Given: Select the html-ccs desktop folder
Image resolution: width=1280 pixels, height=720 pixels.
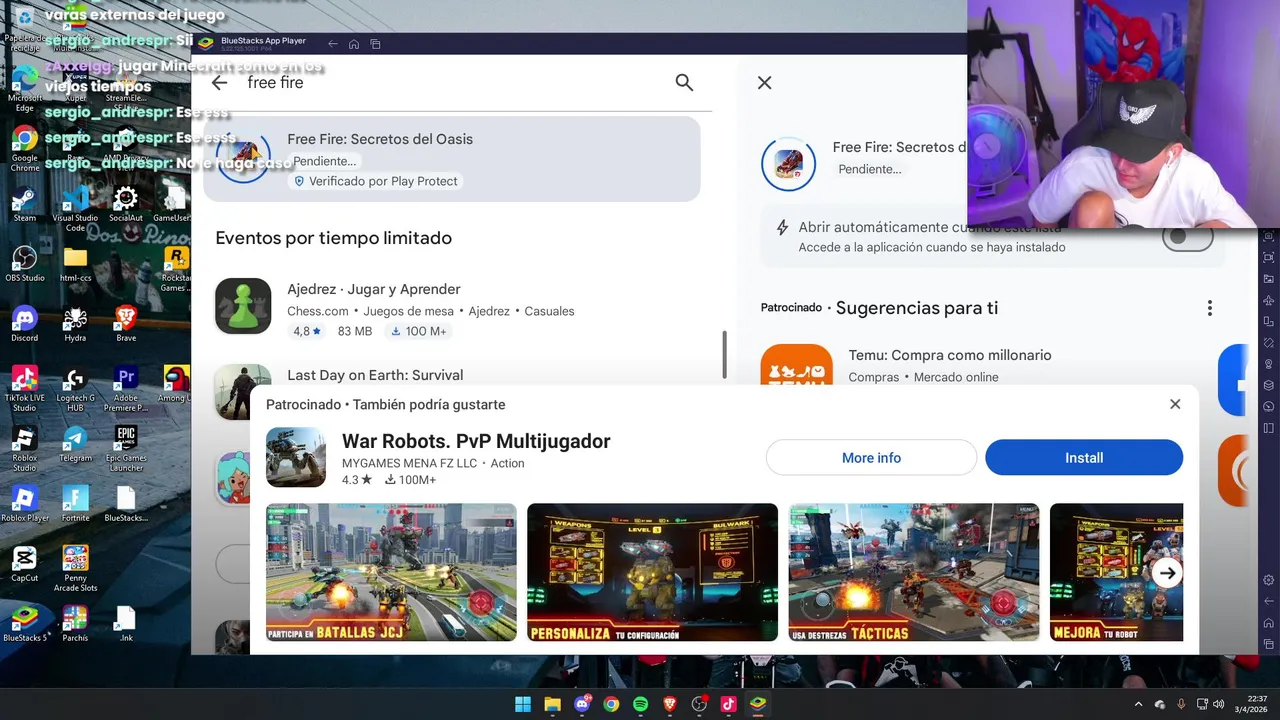Looking at the screenshot, I should pos(75,263).
